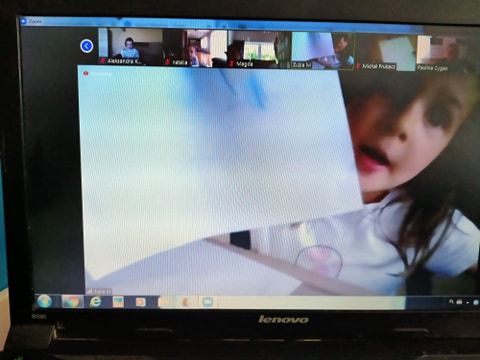Launch Internet Explorer from the taskbar

(96, 302)
